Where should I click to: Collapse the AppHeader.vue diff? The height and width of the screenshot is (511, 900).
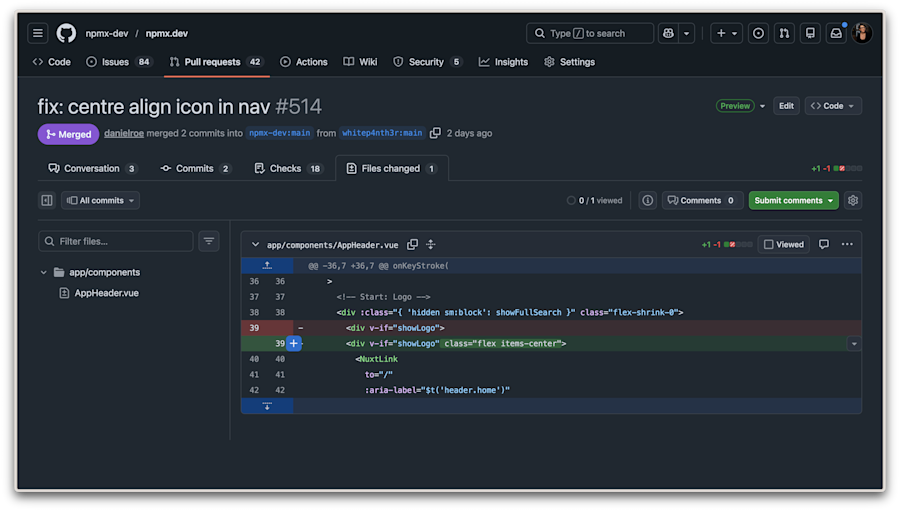[255, 245]
